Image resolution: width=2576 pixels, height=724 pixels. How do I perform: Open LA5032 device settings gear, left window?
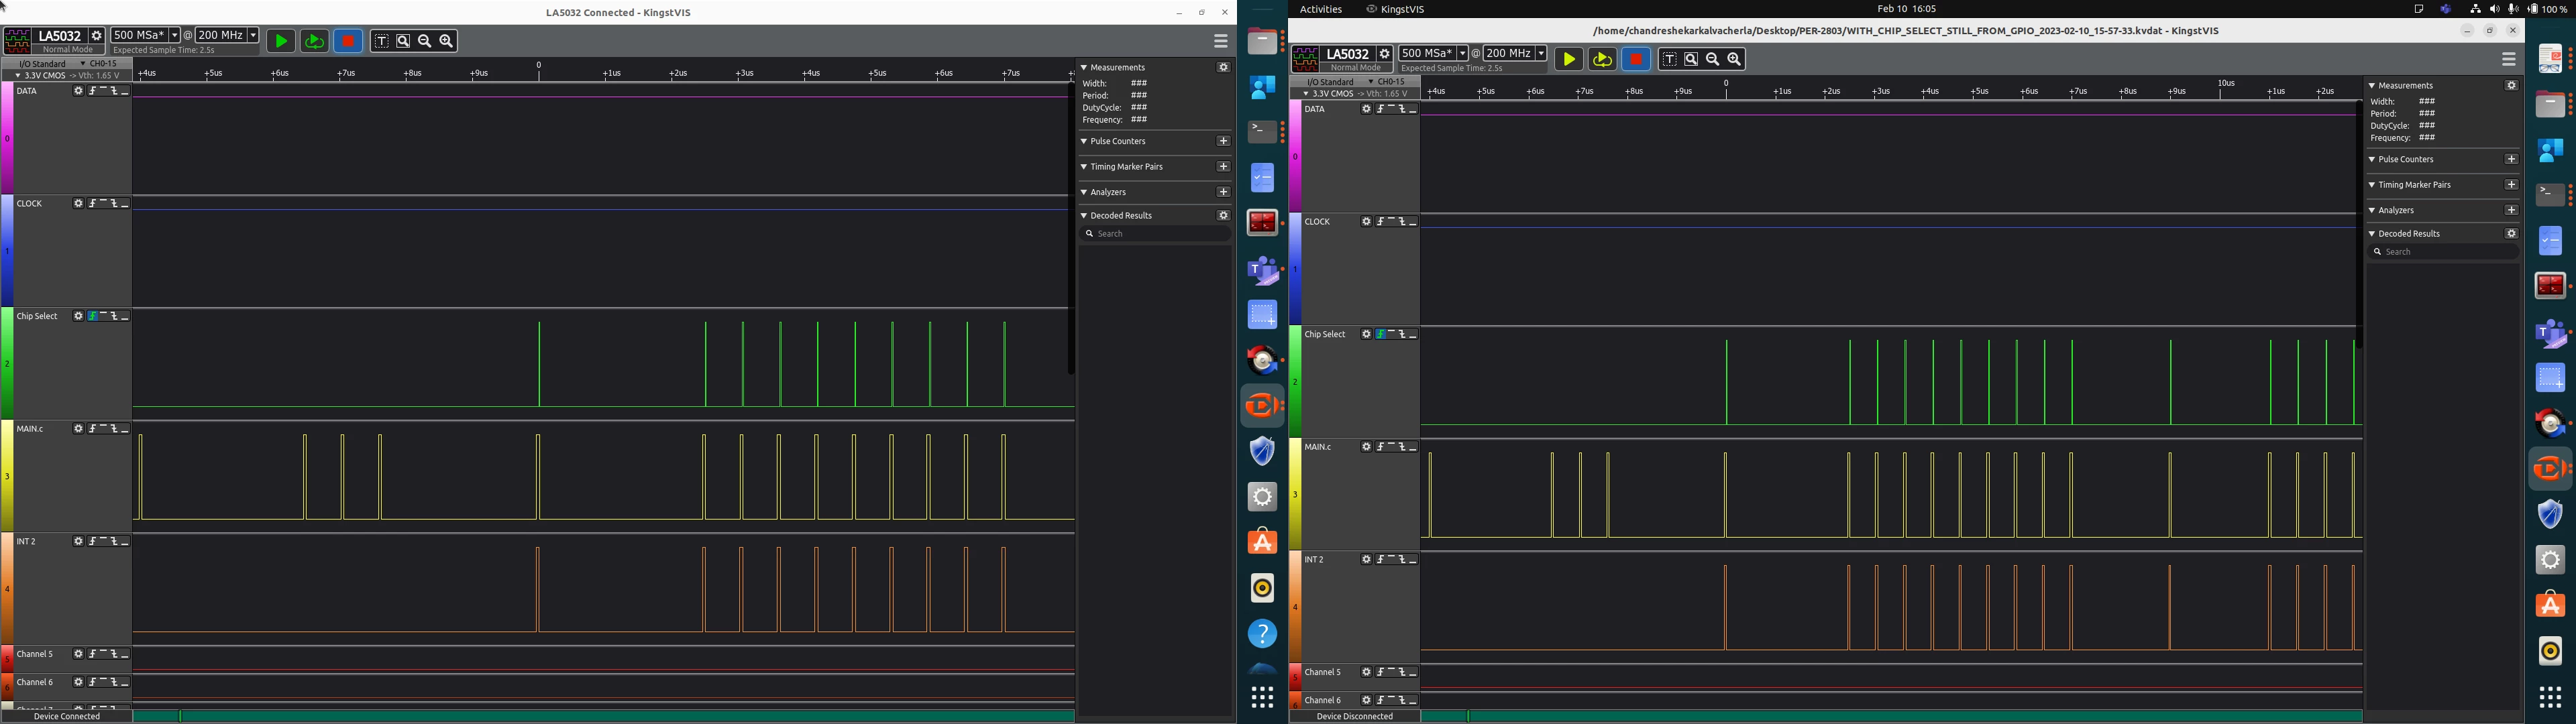click(x=97, y=36)
